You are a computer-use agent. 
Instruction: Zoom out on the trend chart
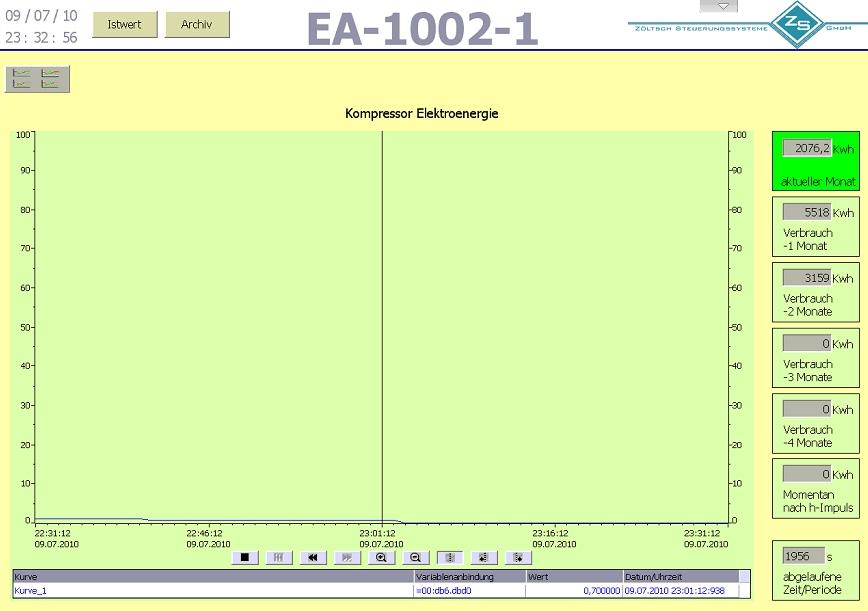(x=415, y=558)
